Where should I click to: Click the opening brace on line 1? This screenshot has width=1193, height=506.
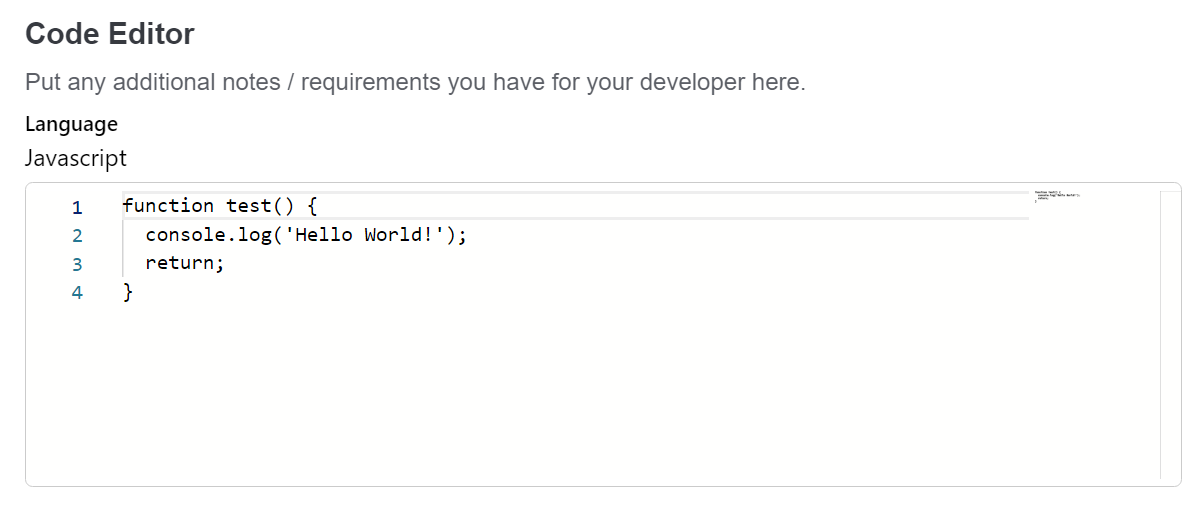312,206
